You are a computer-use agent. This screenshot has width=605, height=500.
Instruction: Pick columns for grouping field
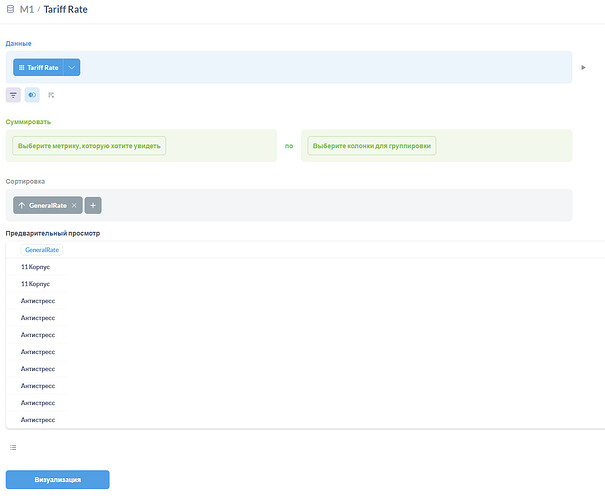coord(371,145)
